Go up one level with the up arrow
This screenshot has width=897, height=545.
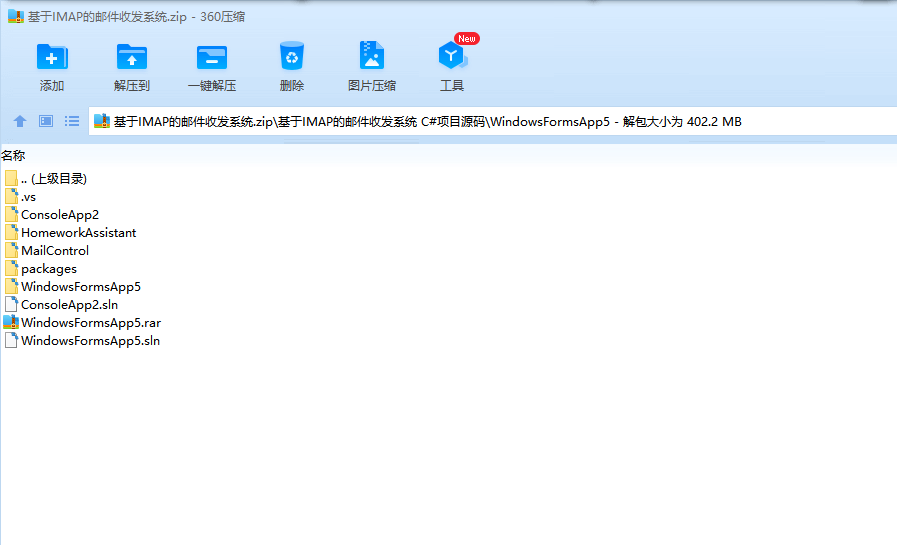click(x=20, y=121)
